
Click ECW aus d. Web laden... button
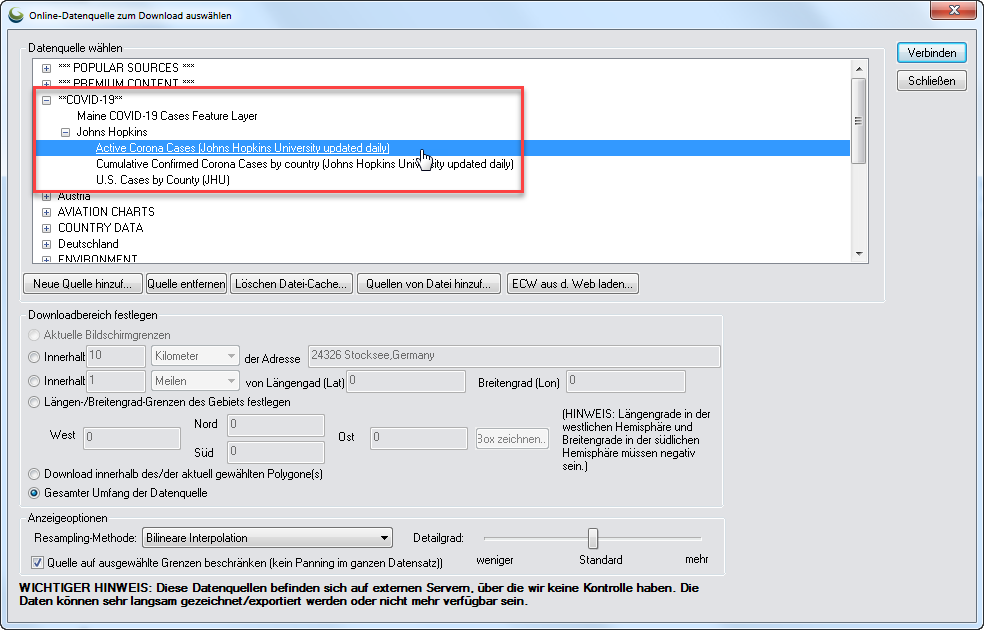(x=572, y=284)
